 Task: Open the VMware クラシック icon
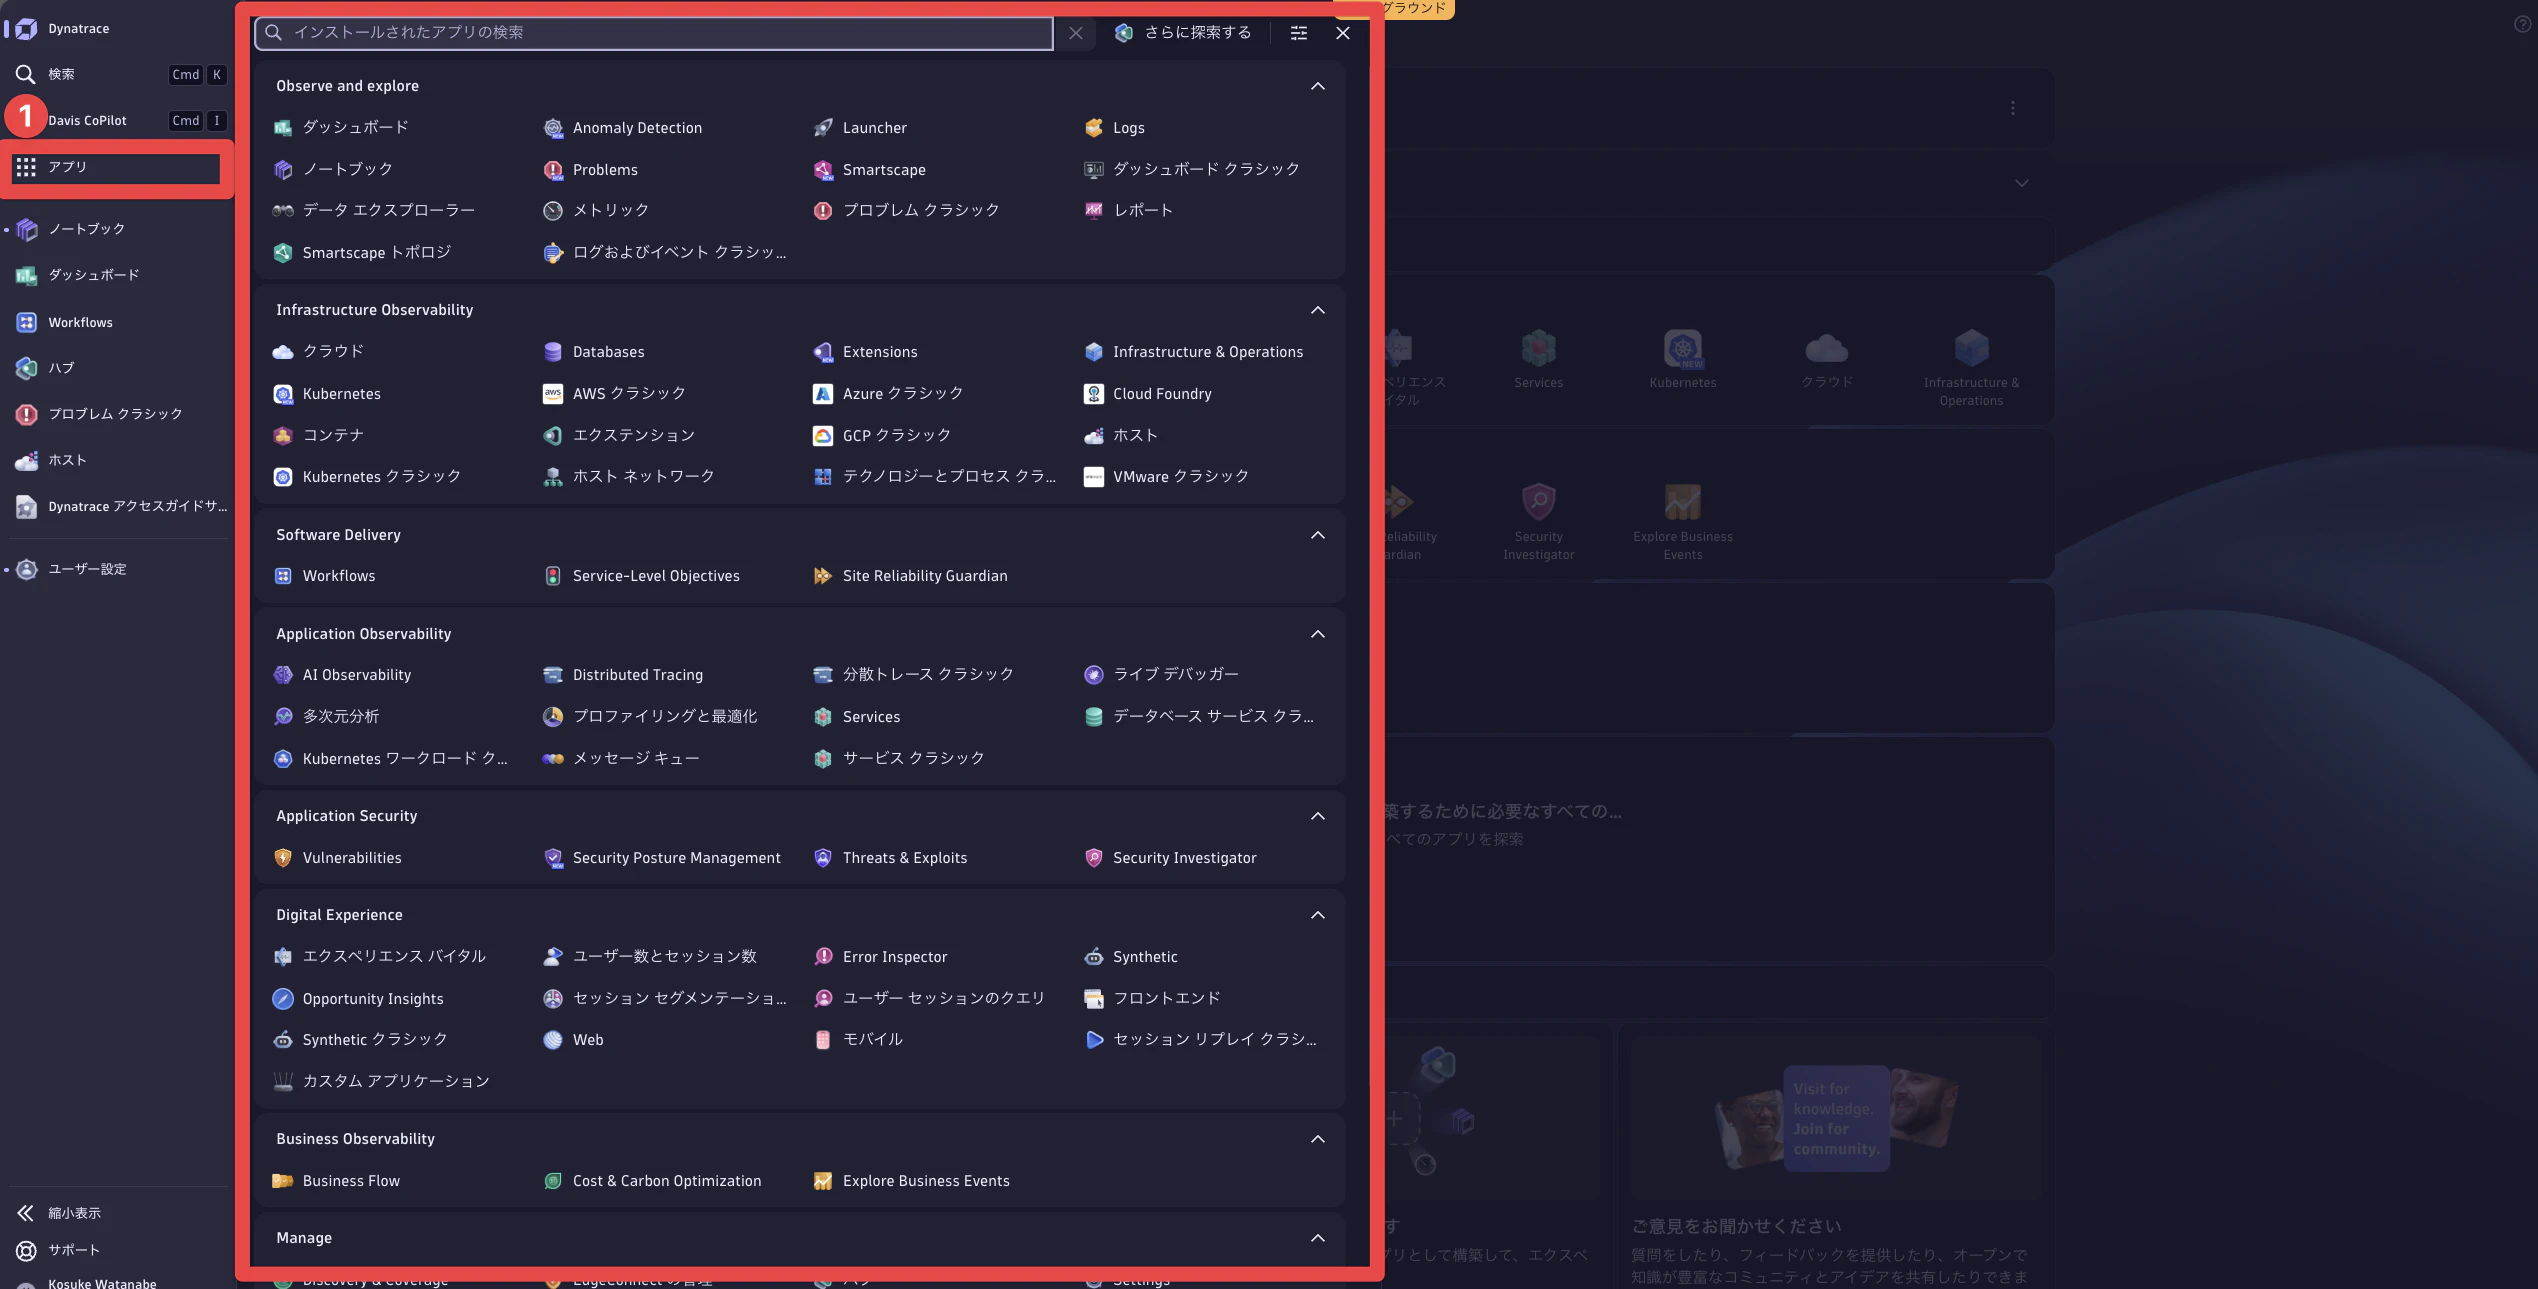click(1093, 477)
